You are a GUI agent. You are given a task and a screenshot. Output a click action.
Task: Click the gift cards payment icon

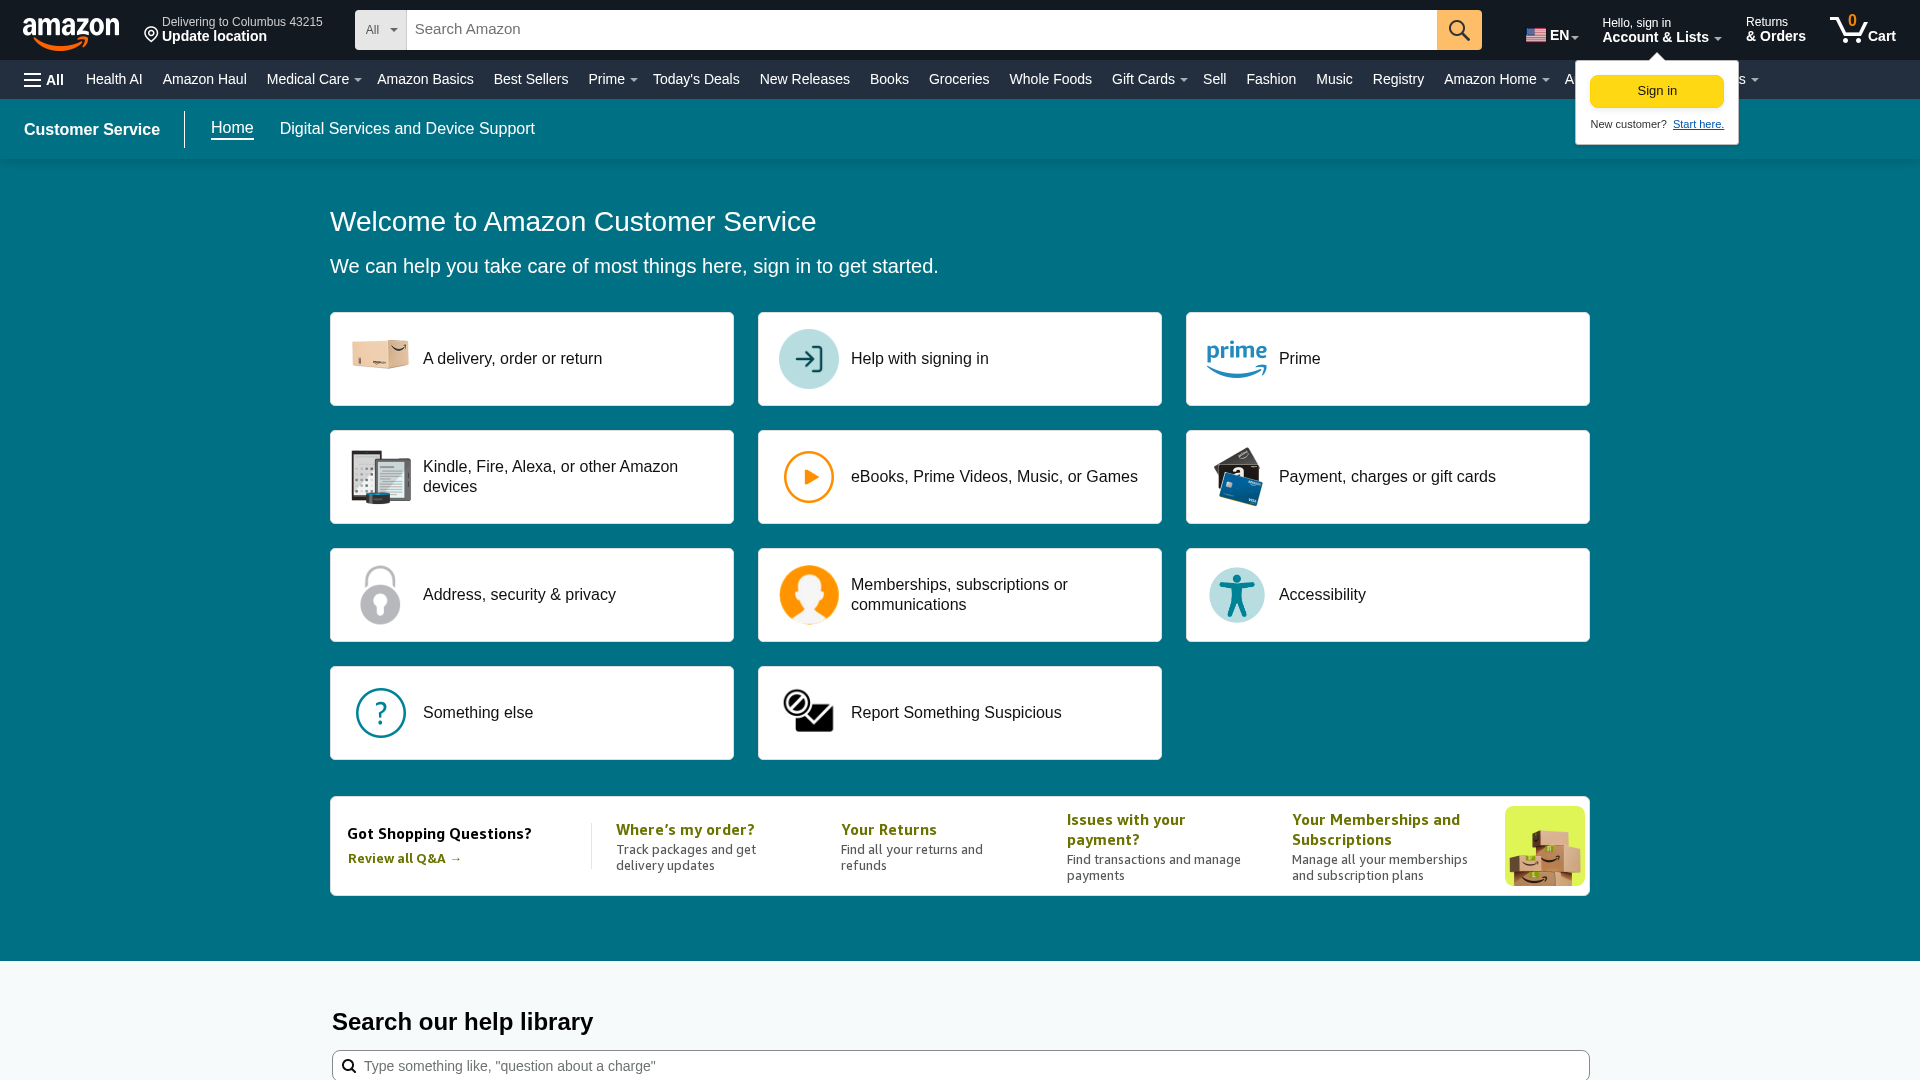coord(1238,476)
